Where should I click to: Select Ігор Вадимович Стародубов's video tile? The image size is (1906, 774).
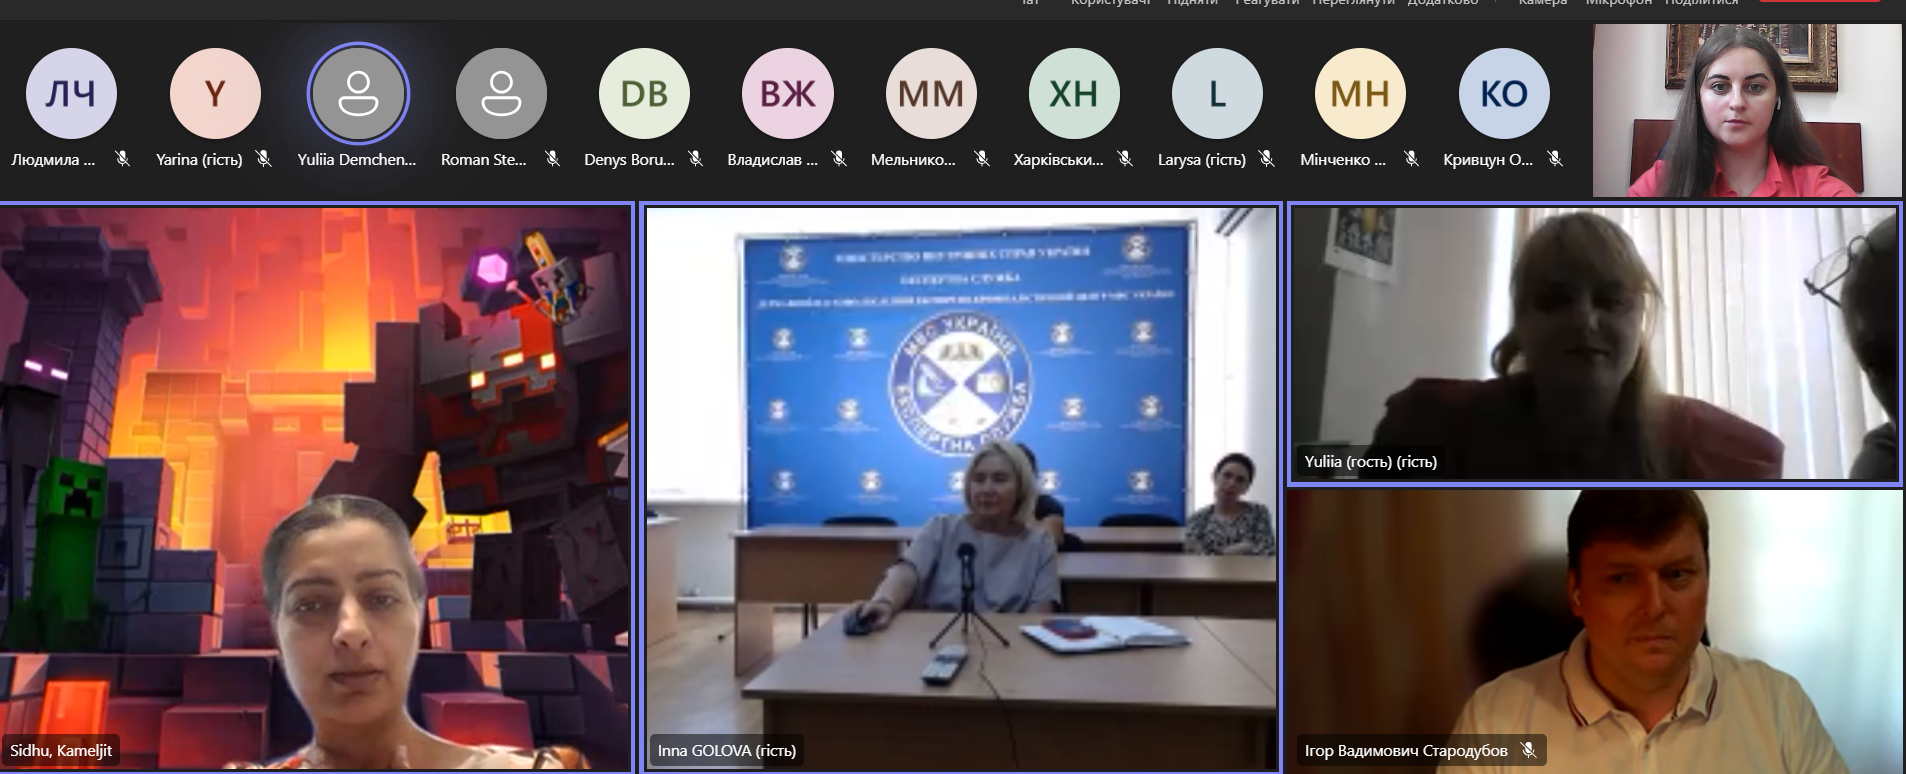tap(1595, 631)
